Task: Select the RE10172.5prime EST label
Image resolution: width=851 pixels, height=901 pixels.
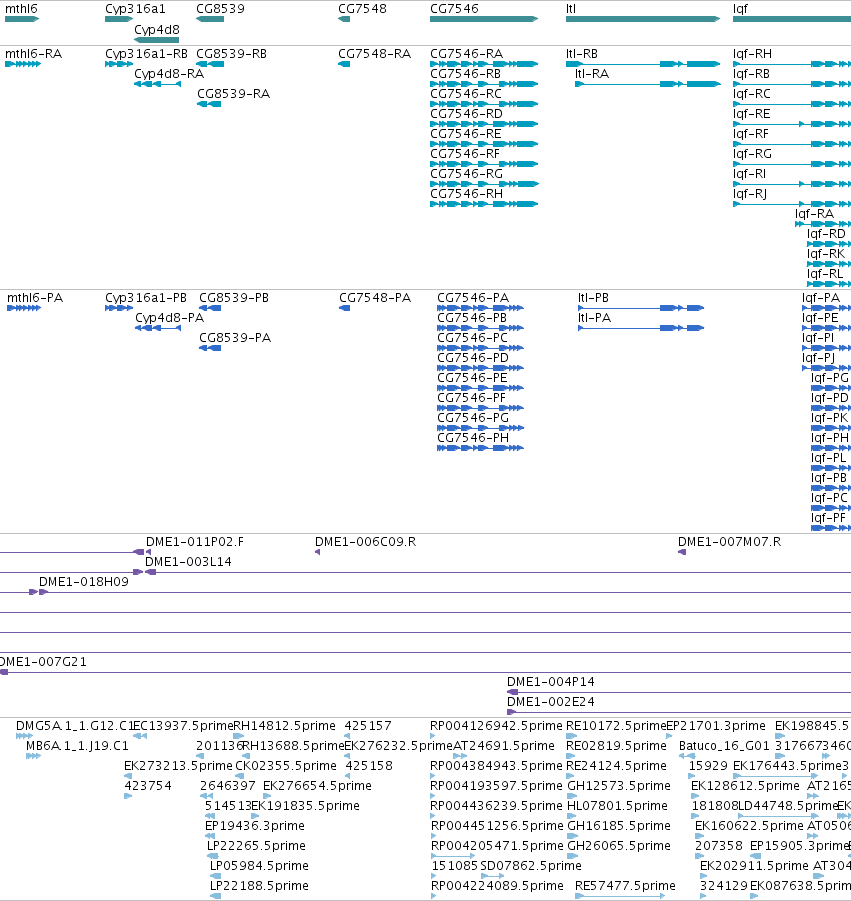Action: (616, 726)
